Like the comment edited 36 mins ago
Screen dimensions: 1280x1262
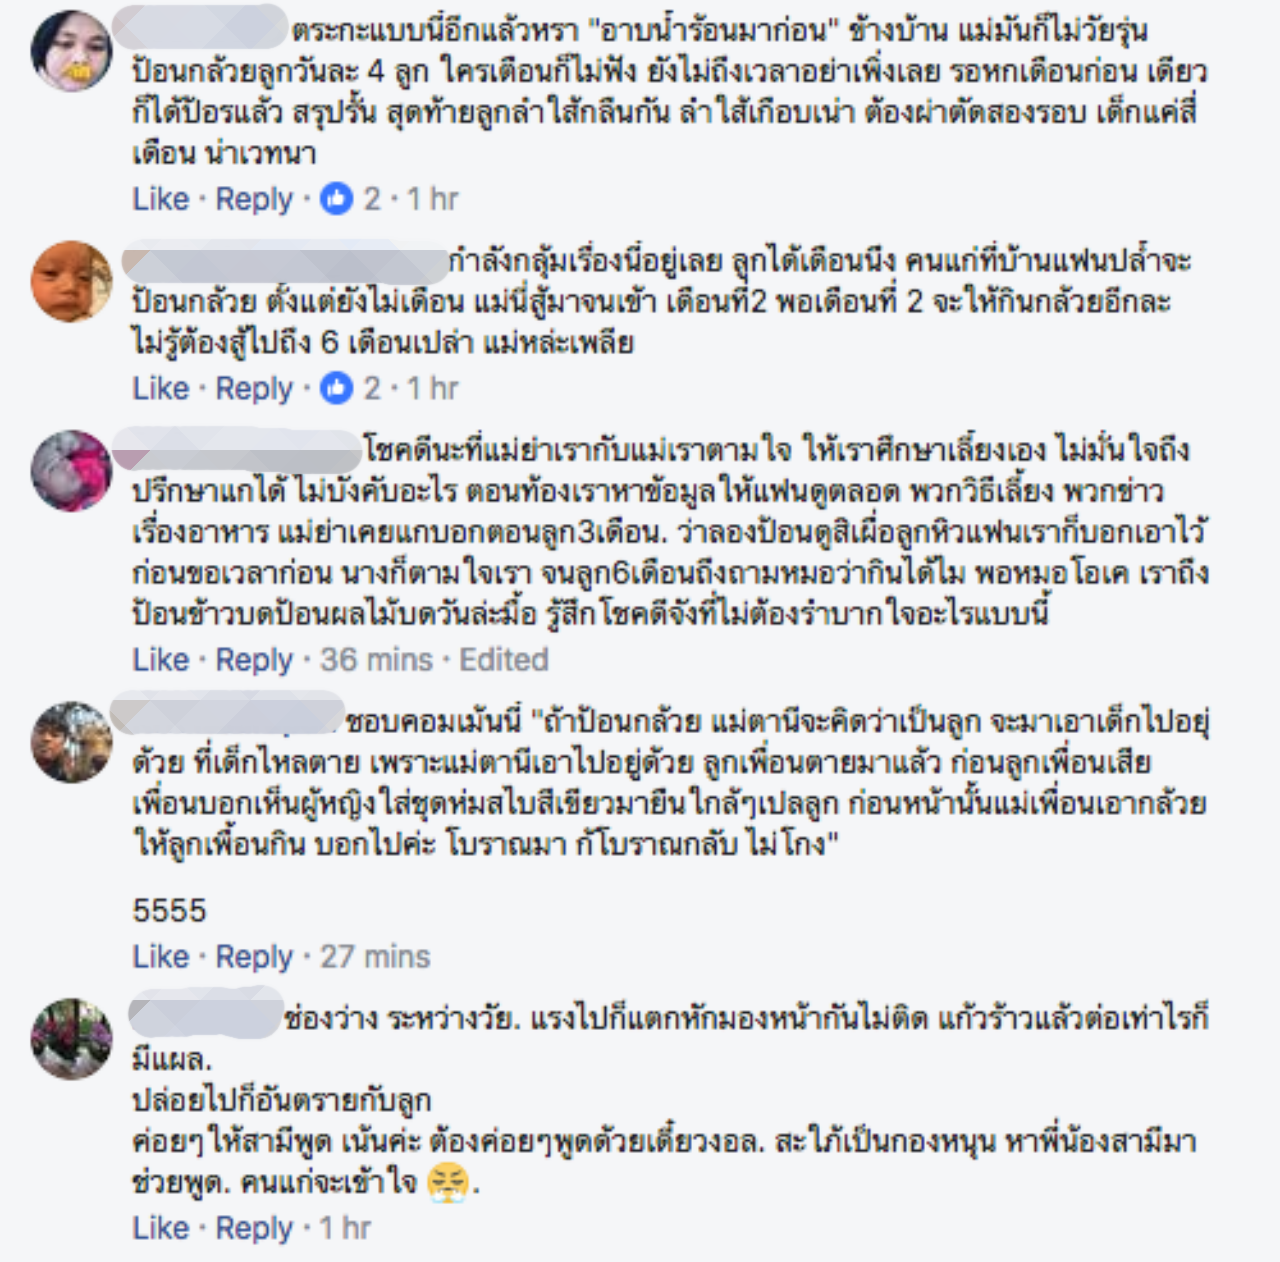point(160,660)
